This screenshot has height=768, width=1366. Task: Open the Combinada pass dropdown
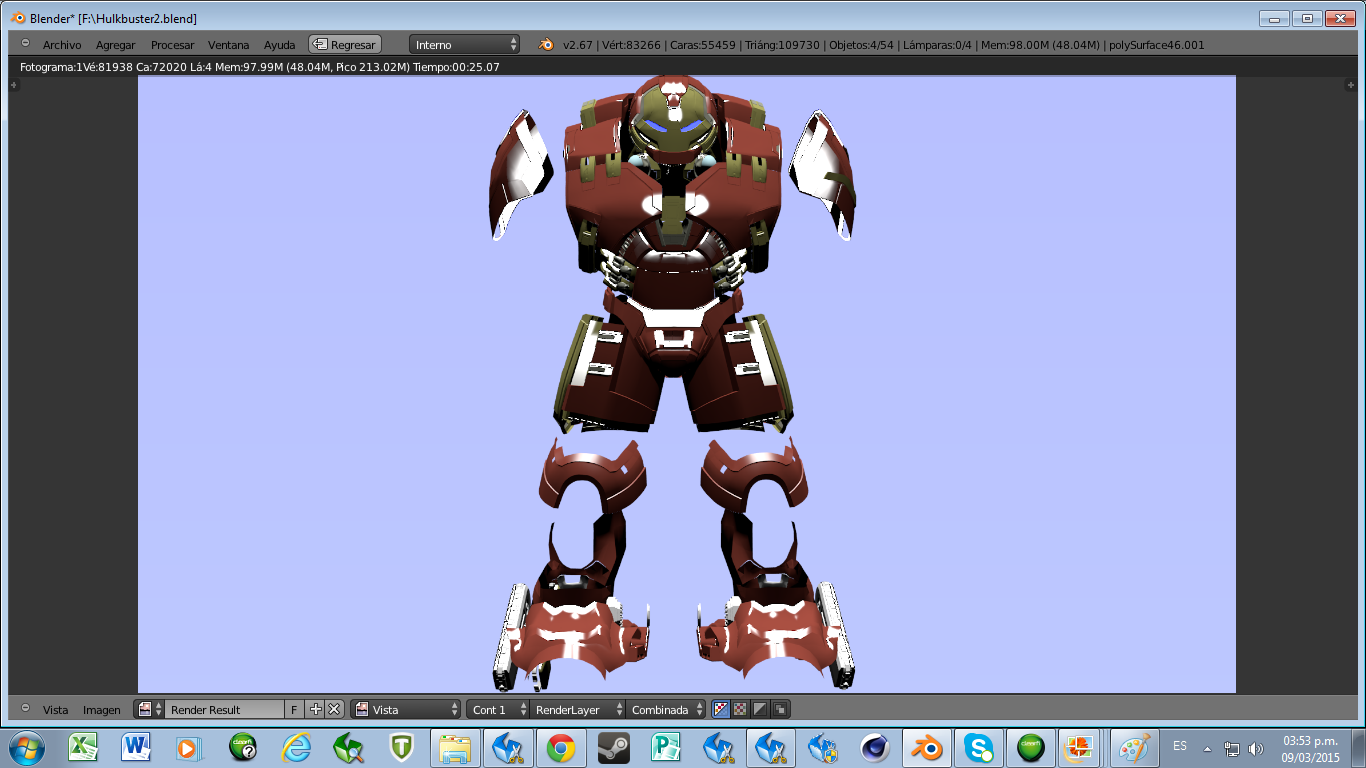coord(666,710)
